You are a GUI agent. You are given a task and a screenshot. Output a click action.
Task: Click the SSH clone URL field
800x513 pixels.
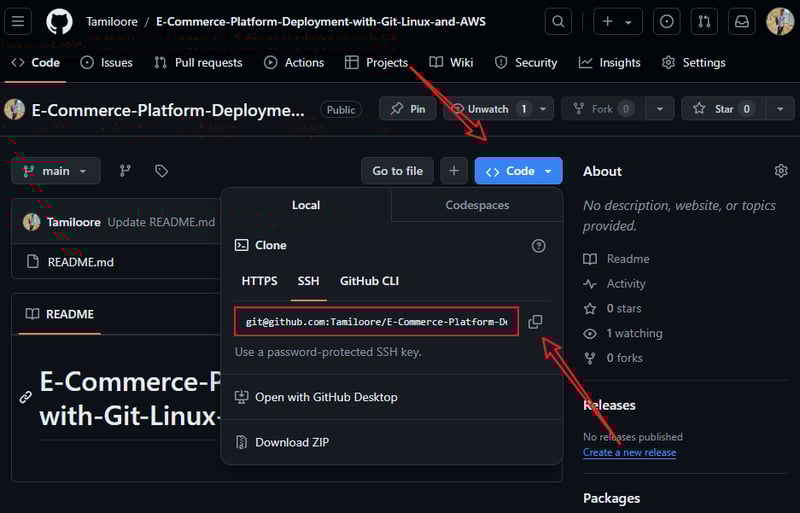[x=376, y=322]
